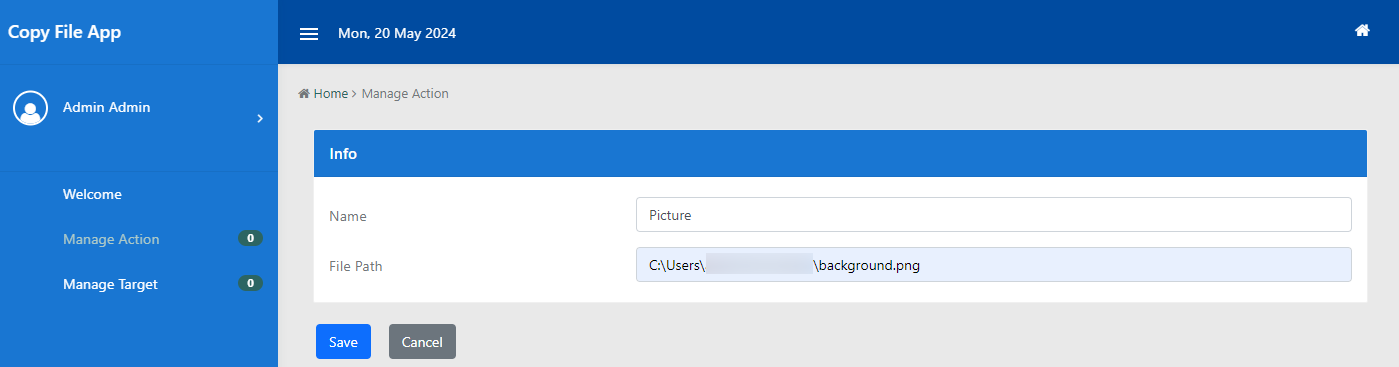
Task: Expand the Admin Admin profile chevron
Action: 260,118
